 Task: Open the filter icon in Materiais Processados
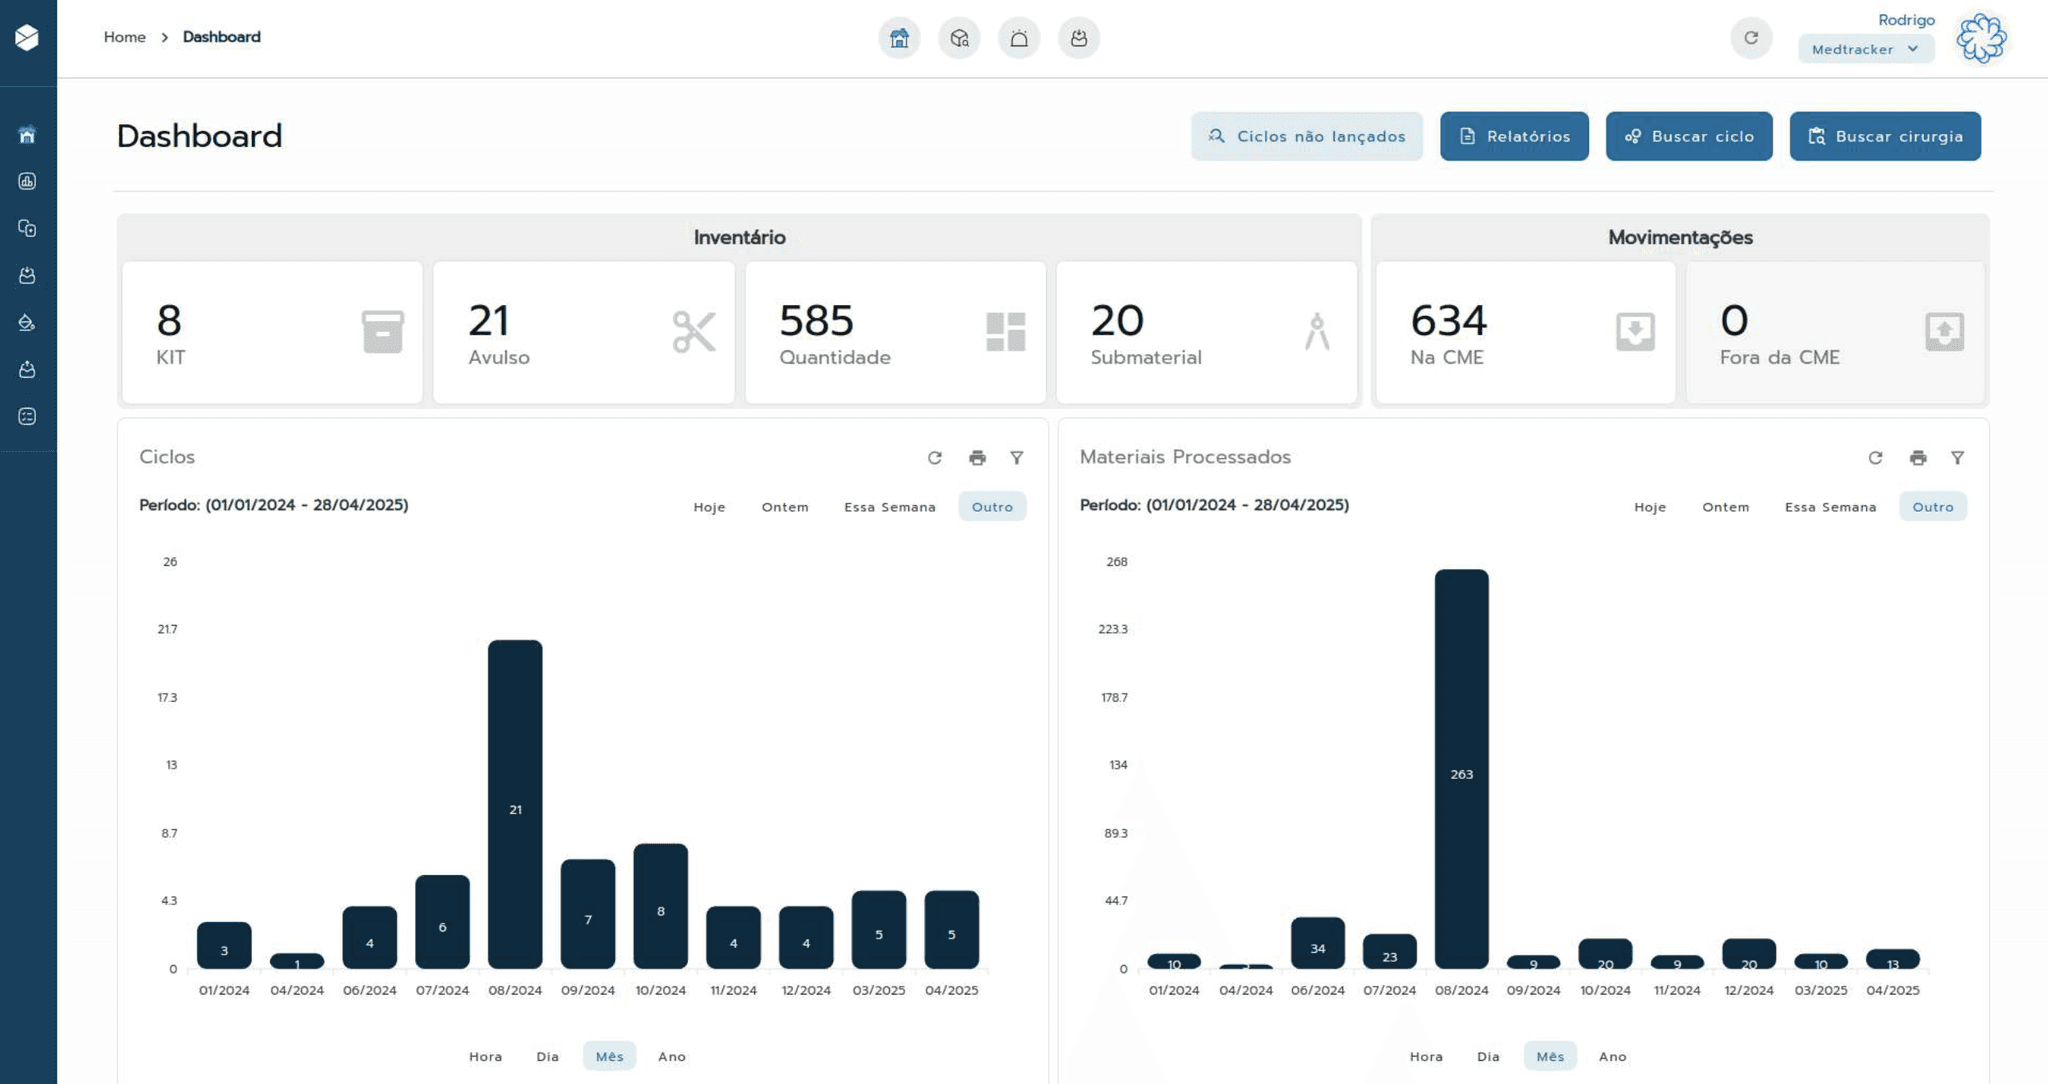(x=1957, y=457)
